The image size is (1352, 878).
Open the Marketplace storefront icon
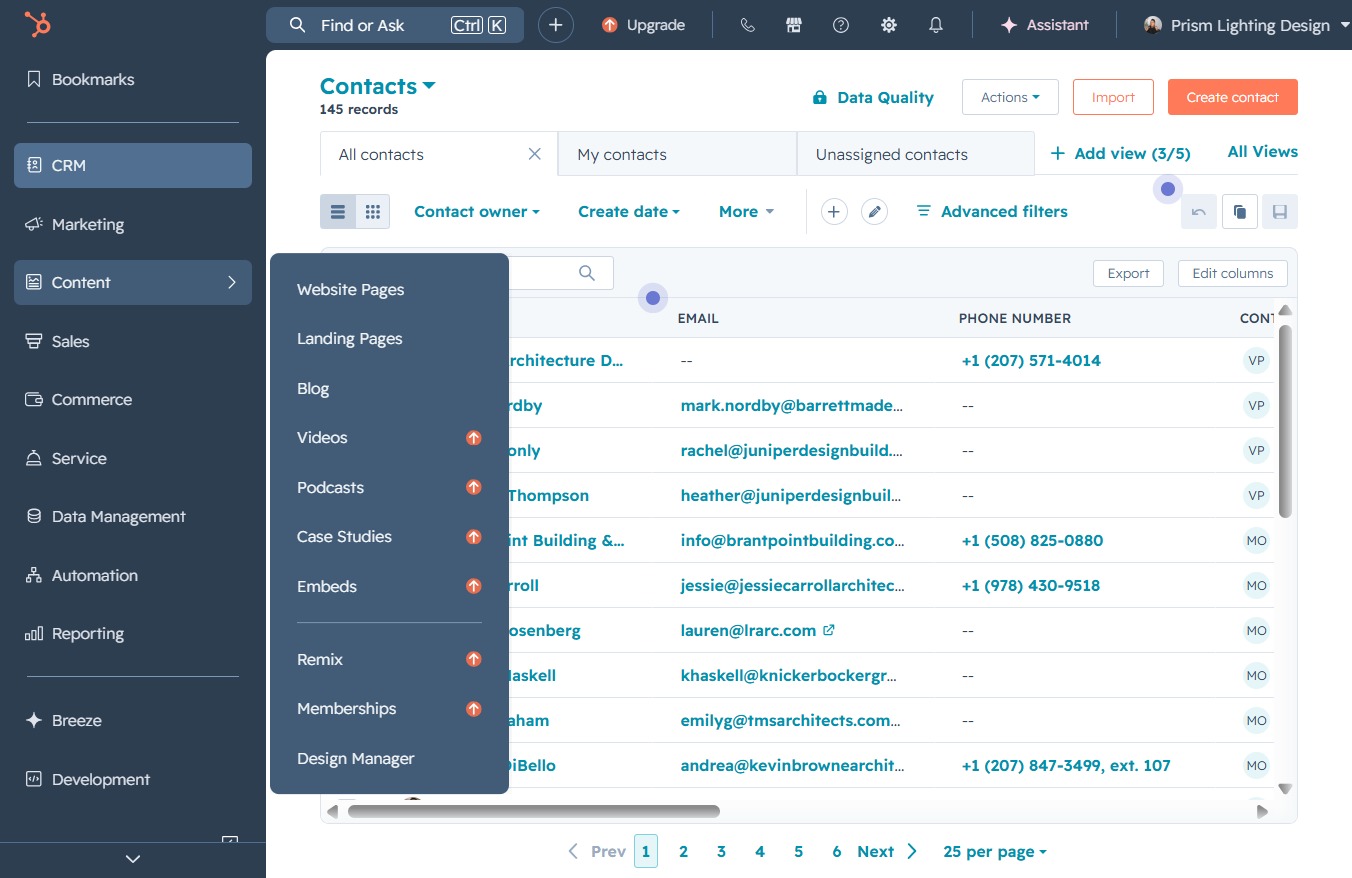click(794, 25)
